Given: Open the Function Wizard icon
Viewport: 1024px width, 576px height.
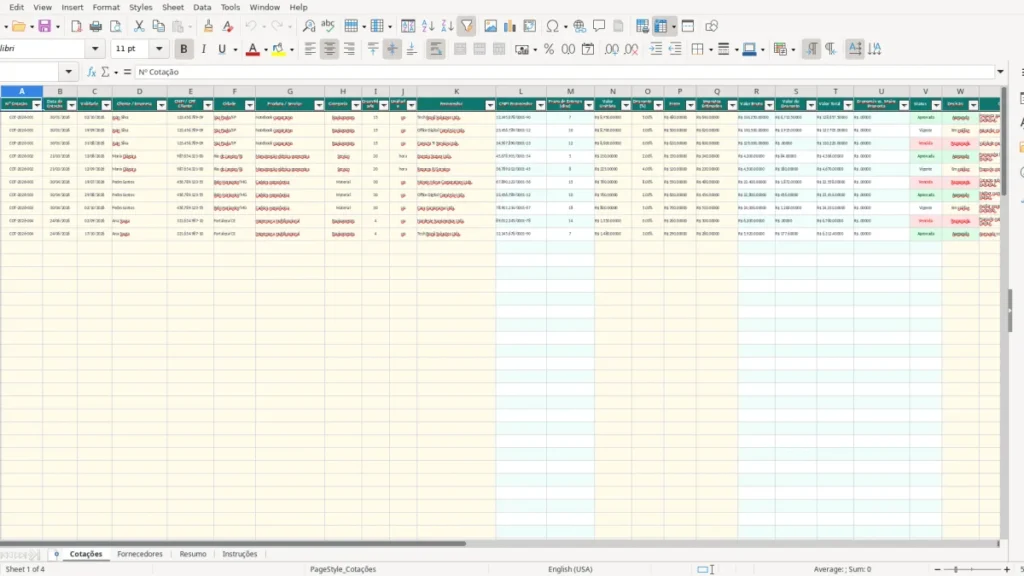Looking at the screenshot, I should [91, 72].
